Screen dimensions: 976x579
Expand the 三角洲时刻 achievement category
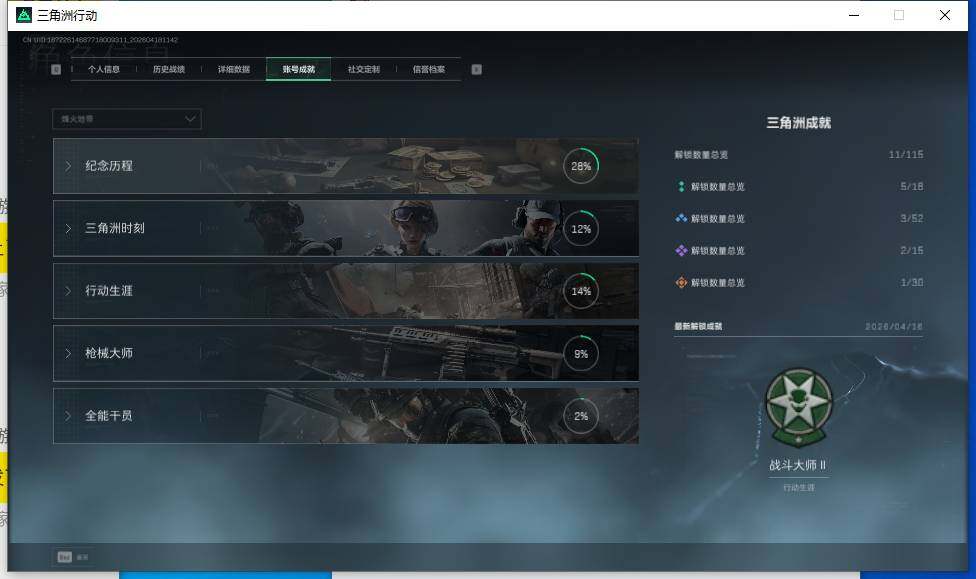[x=345, y=228]
